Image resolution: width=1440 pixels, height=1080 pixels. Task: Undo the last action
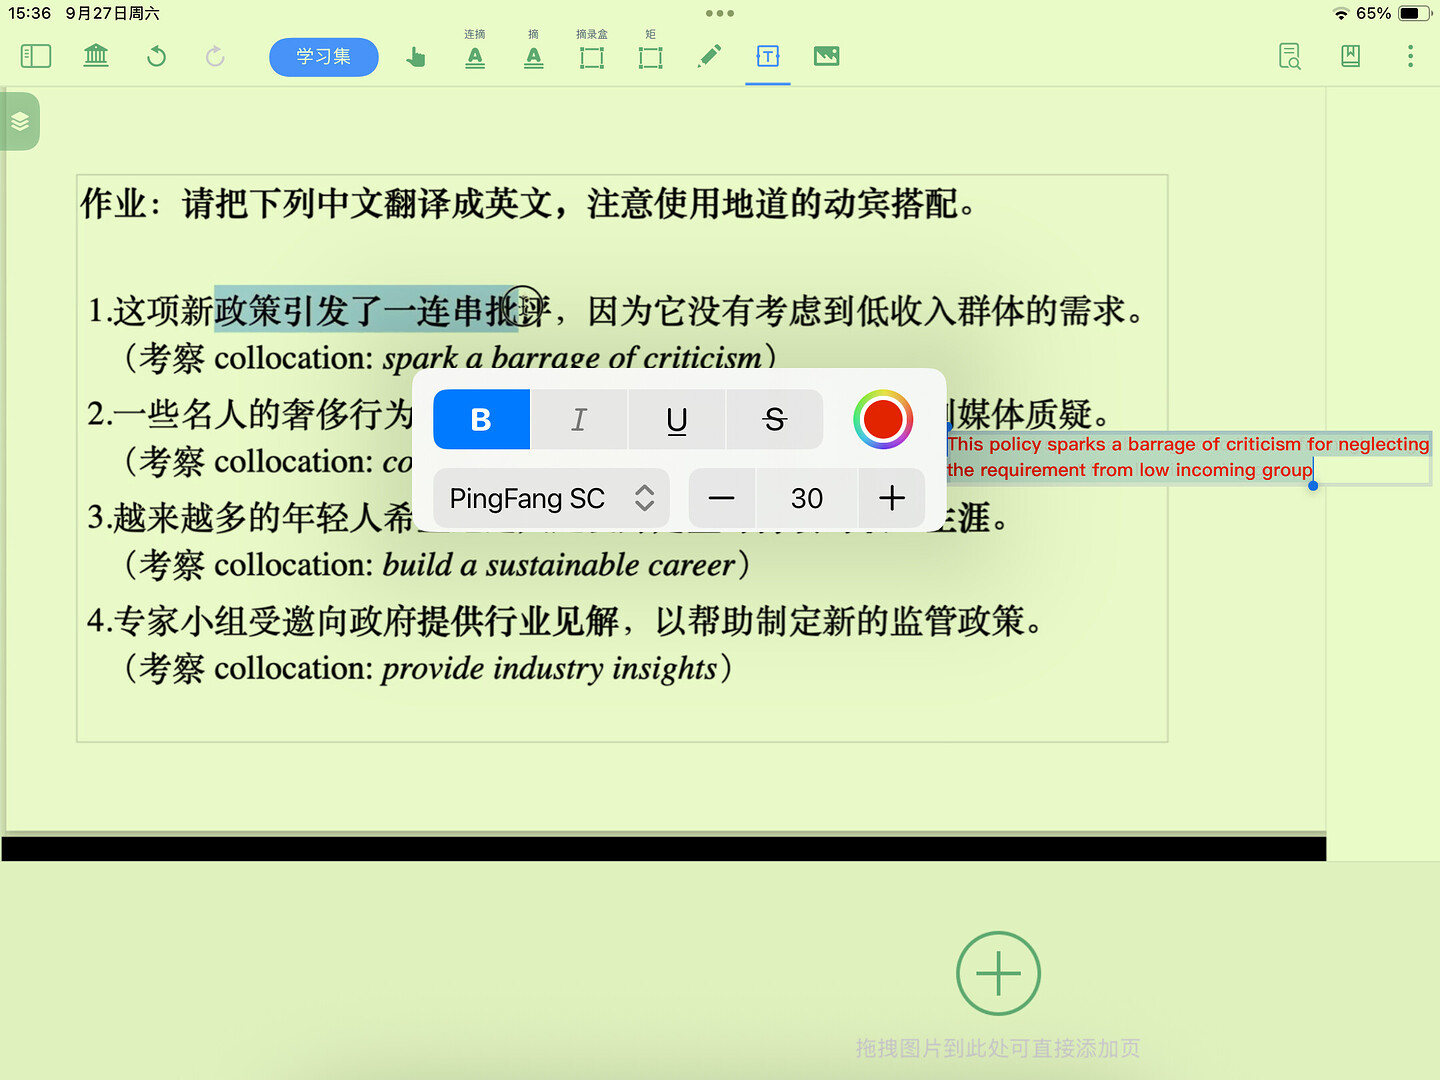coord(156,56)
